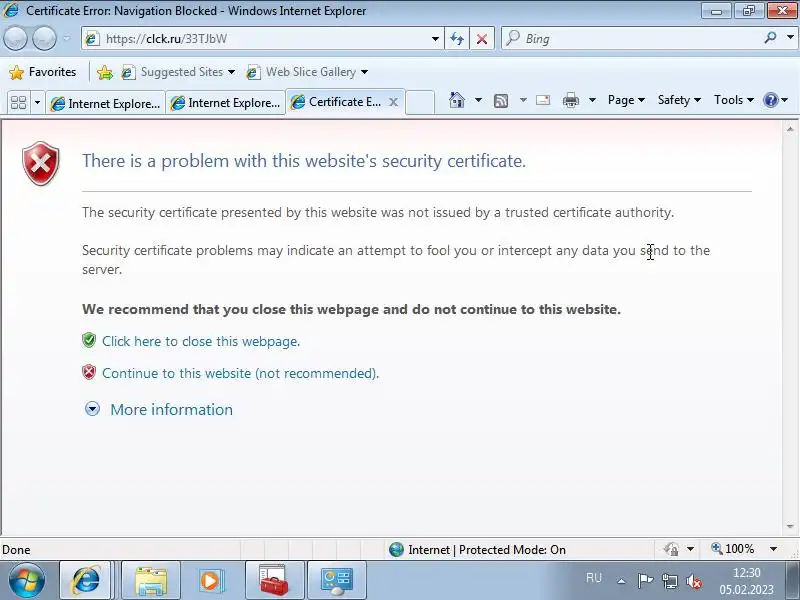Click the Help question mark icon

click(770, 100)
